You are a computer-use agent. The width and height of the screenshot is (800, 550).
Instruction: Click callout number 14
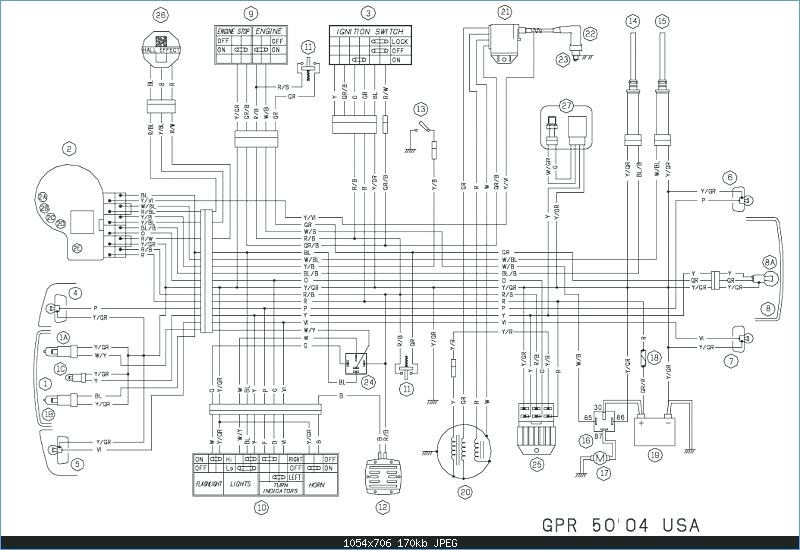633,21
